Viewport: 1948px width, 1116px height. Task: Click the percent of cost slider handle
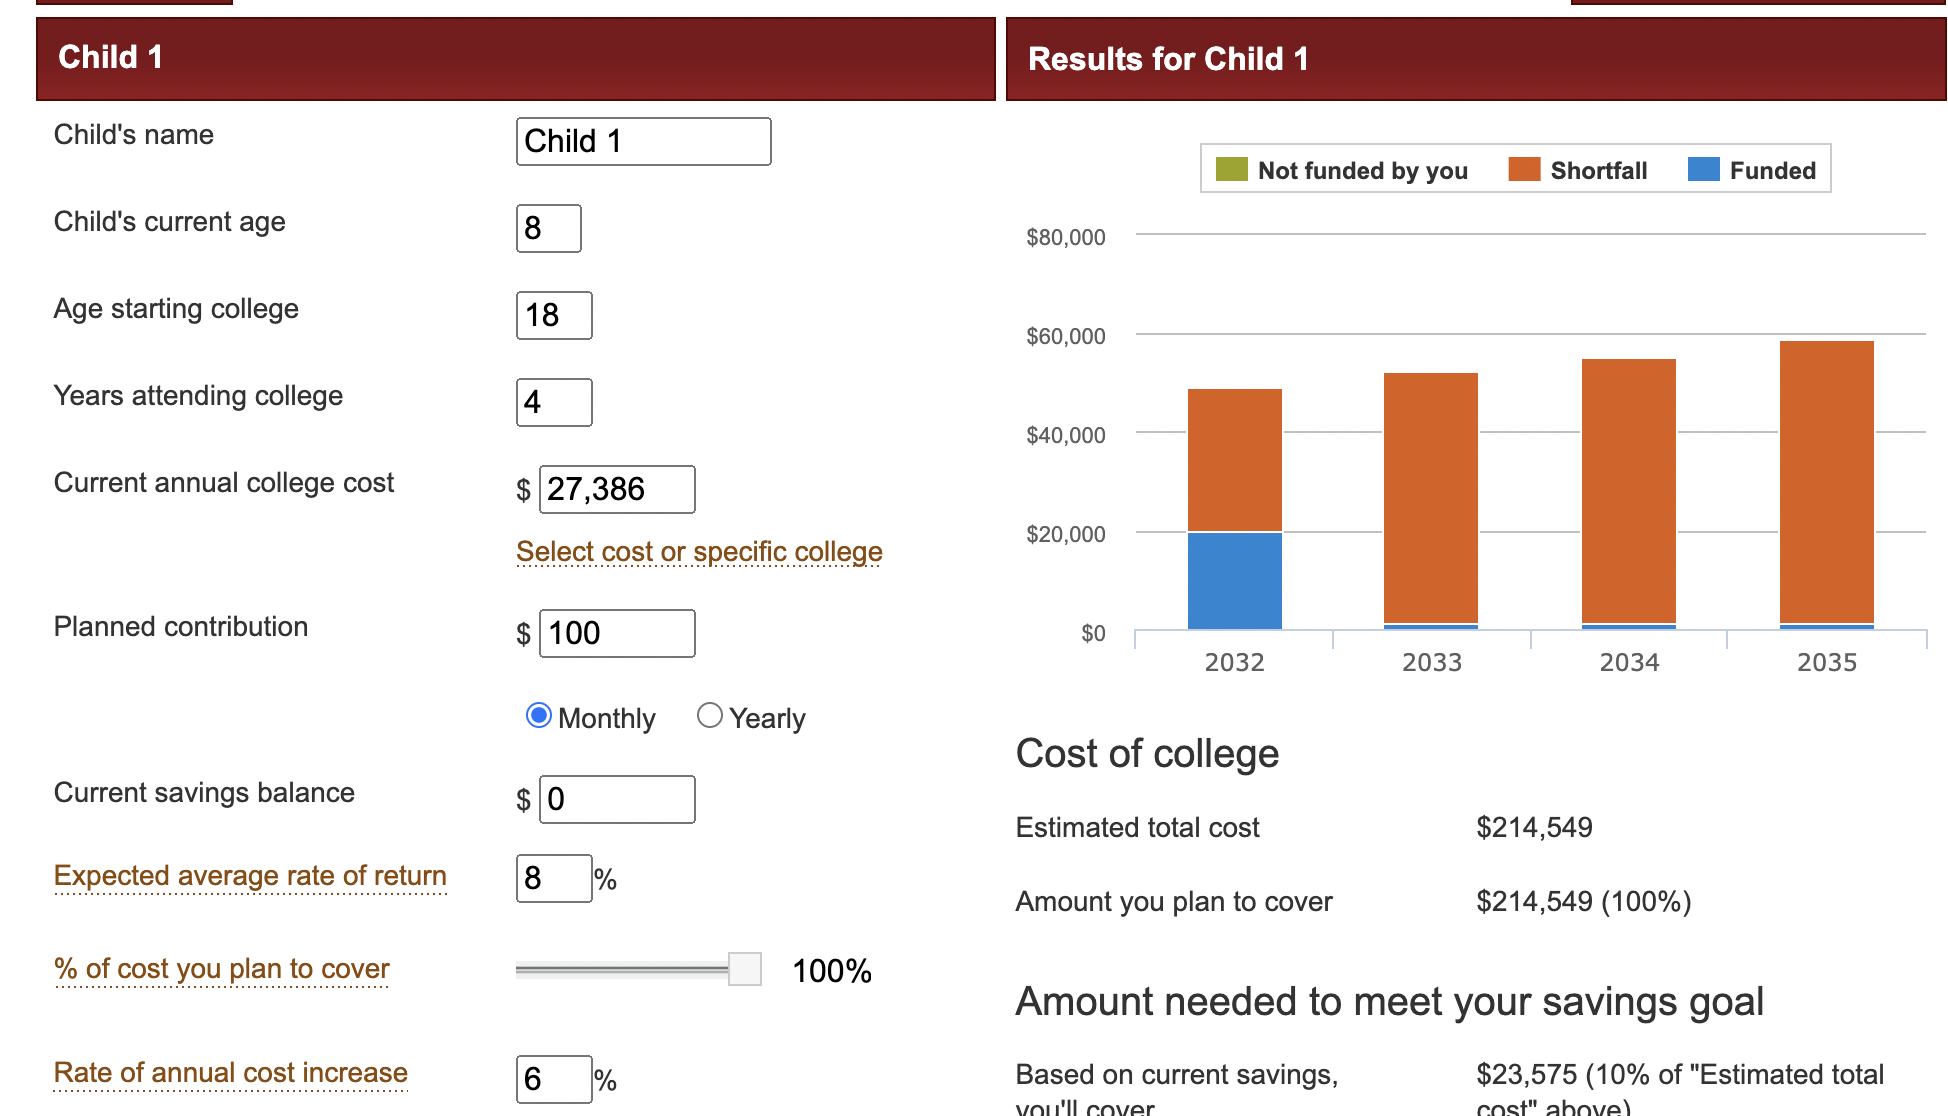(745, 969)
